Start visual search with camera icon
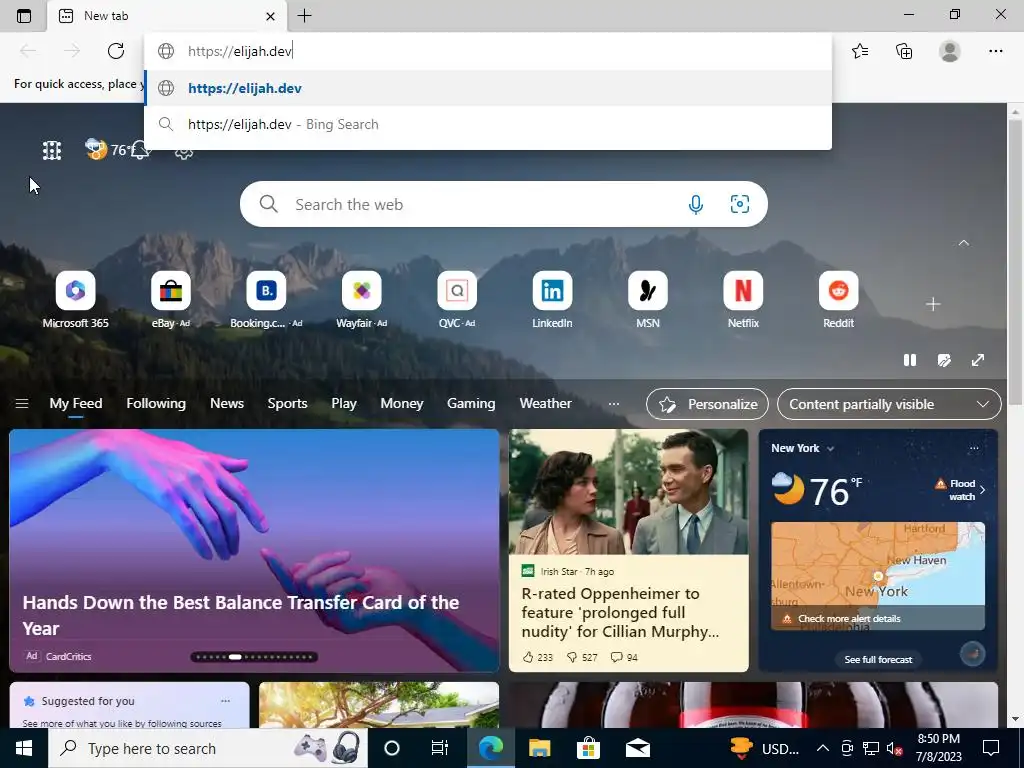 click(x=739, y=204)
